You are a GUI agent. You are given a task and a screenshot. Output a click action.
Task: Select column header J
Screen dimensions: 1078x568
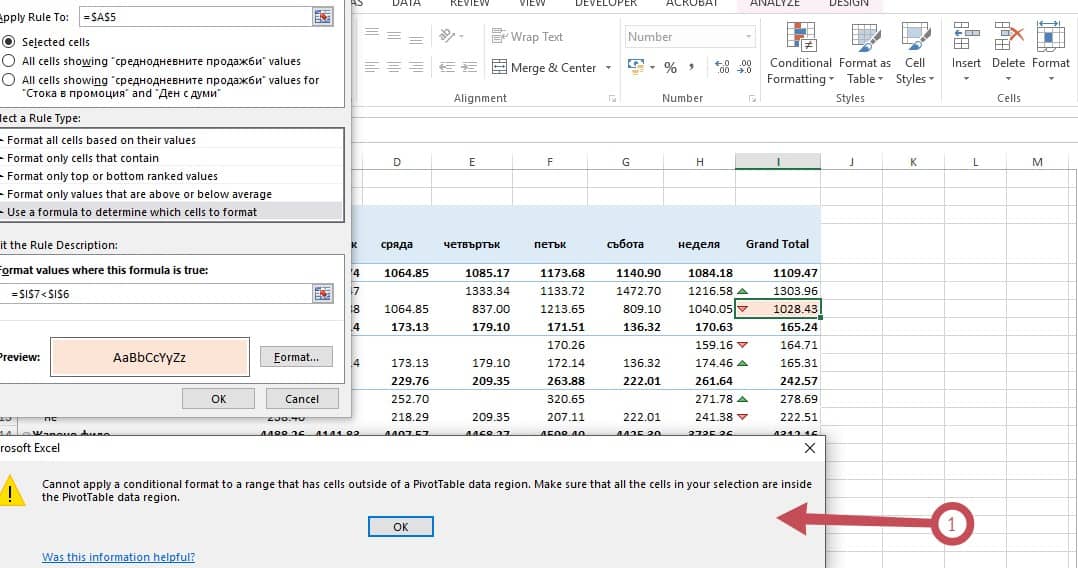click(851, 162)
